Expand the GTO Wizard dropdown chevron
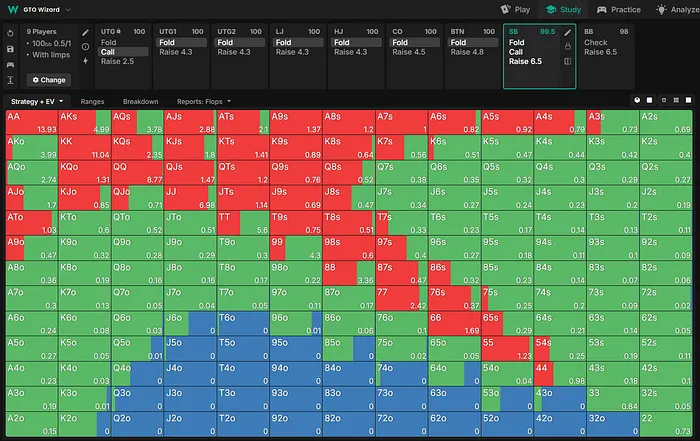The height and width of the screenshot is (441, 700). 69,8
